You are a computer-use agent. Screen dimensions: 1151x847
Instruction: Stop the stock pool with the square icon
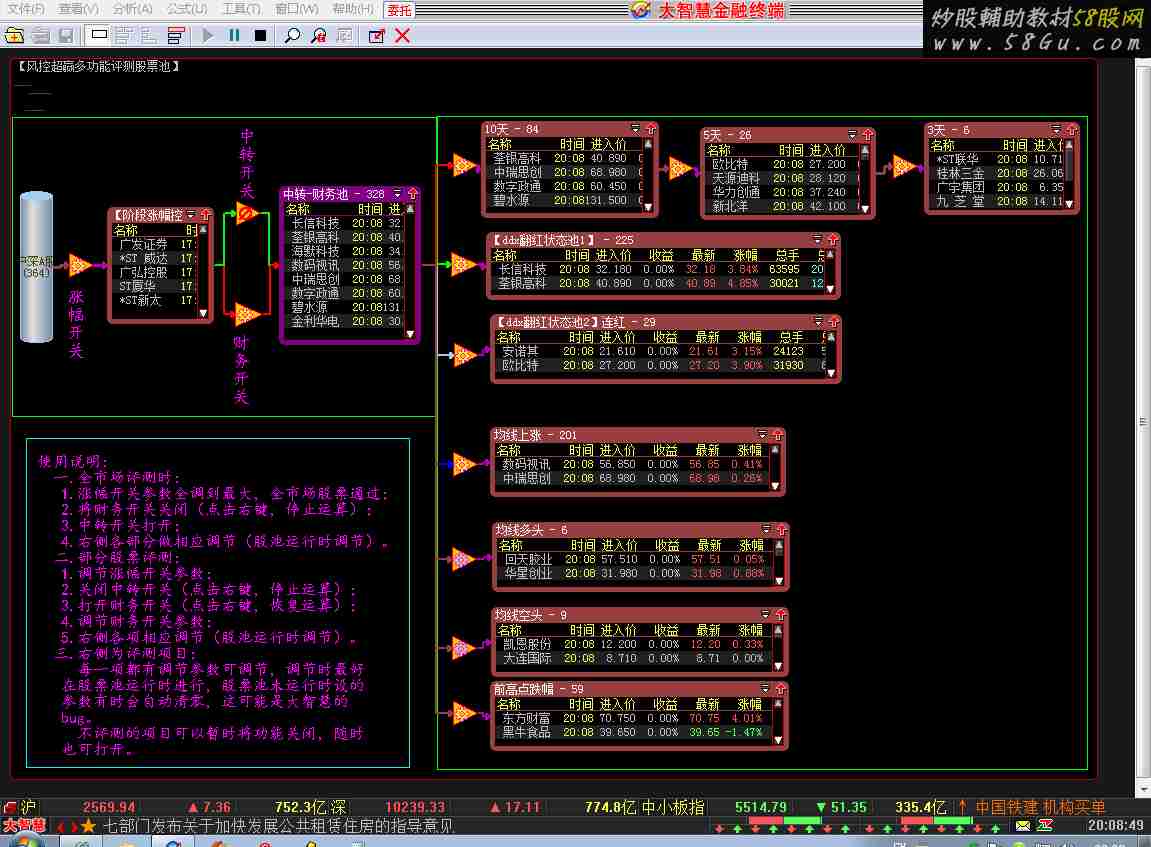[x=260, y=35]
